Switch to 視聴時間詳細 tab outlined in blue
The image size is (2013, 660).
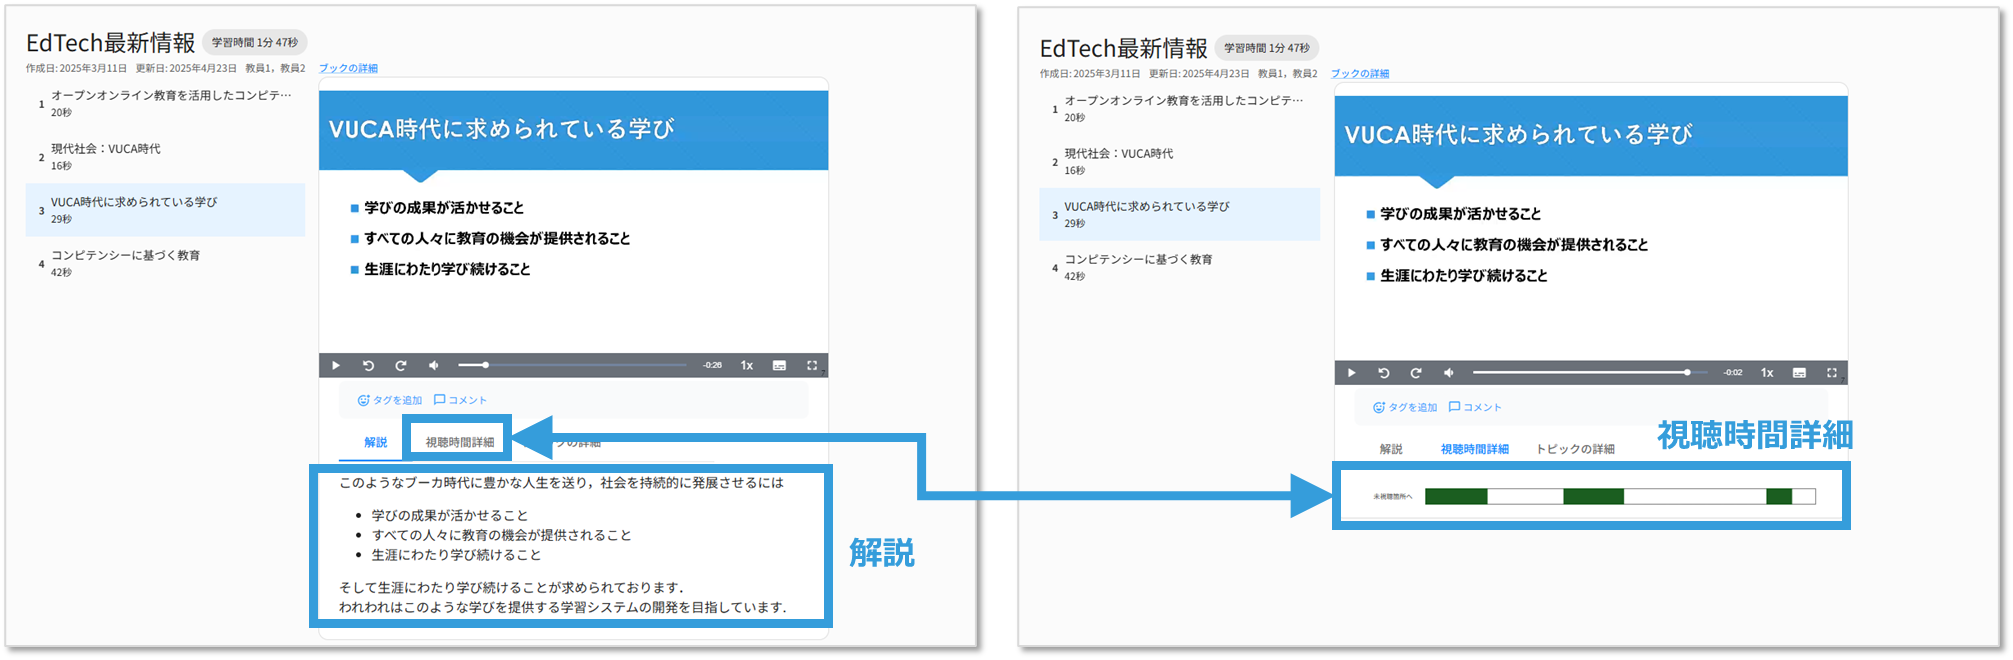pyautogui.click(x=459, y=442)
